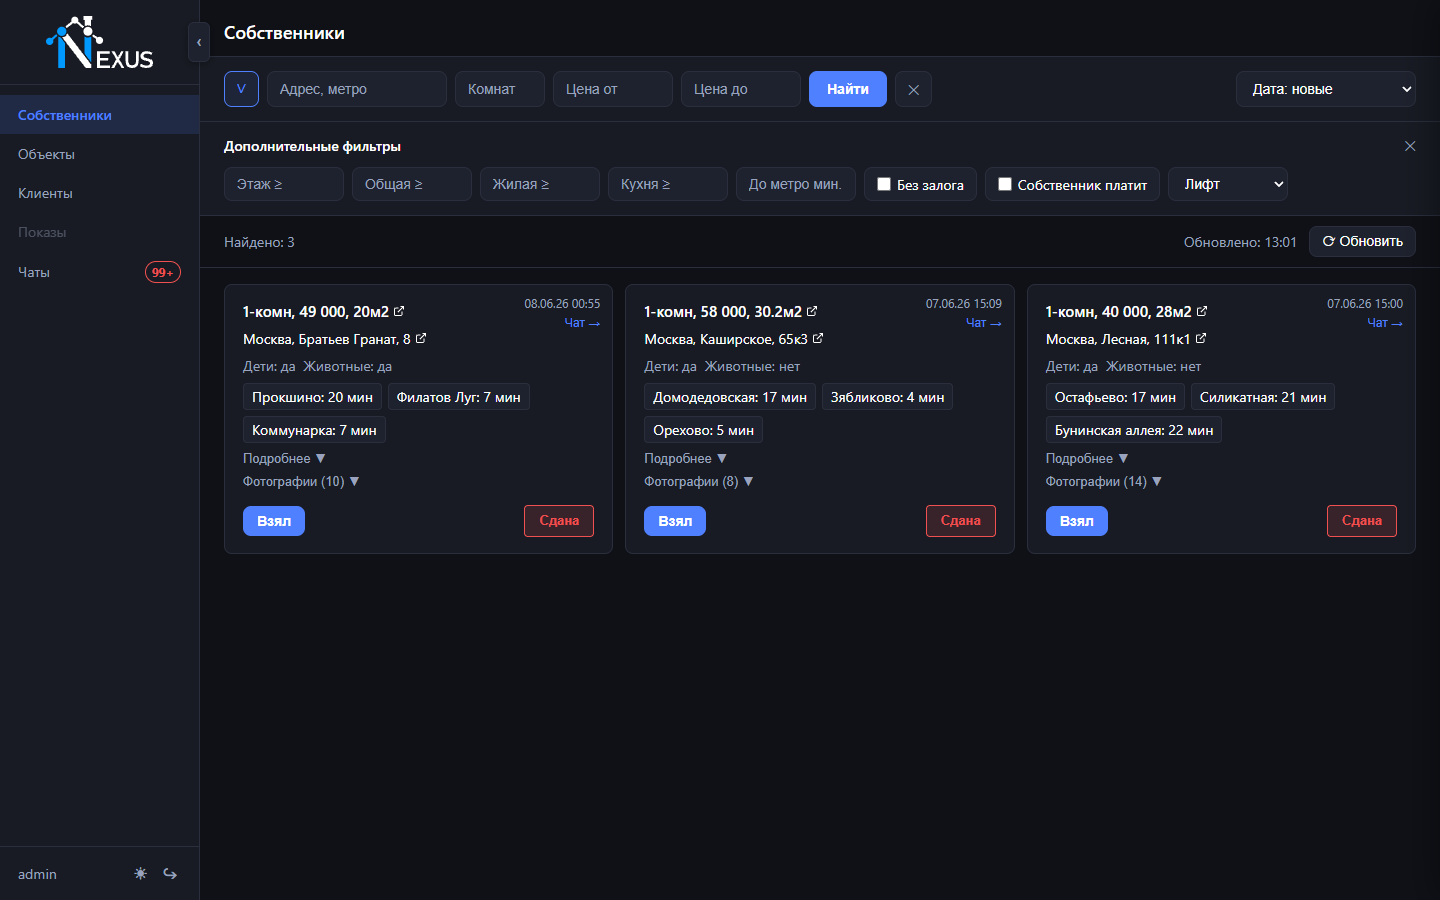Screen dimensions: 1440x900
Task: Toggle the theme with the sun icon
Action: [x=140, y=874]
